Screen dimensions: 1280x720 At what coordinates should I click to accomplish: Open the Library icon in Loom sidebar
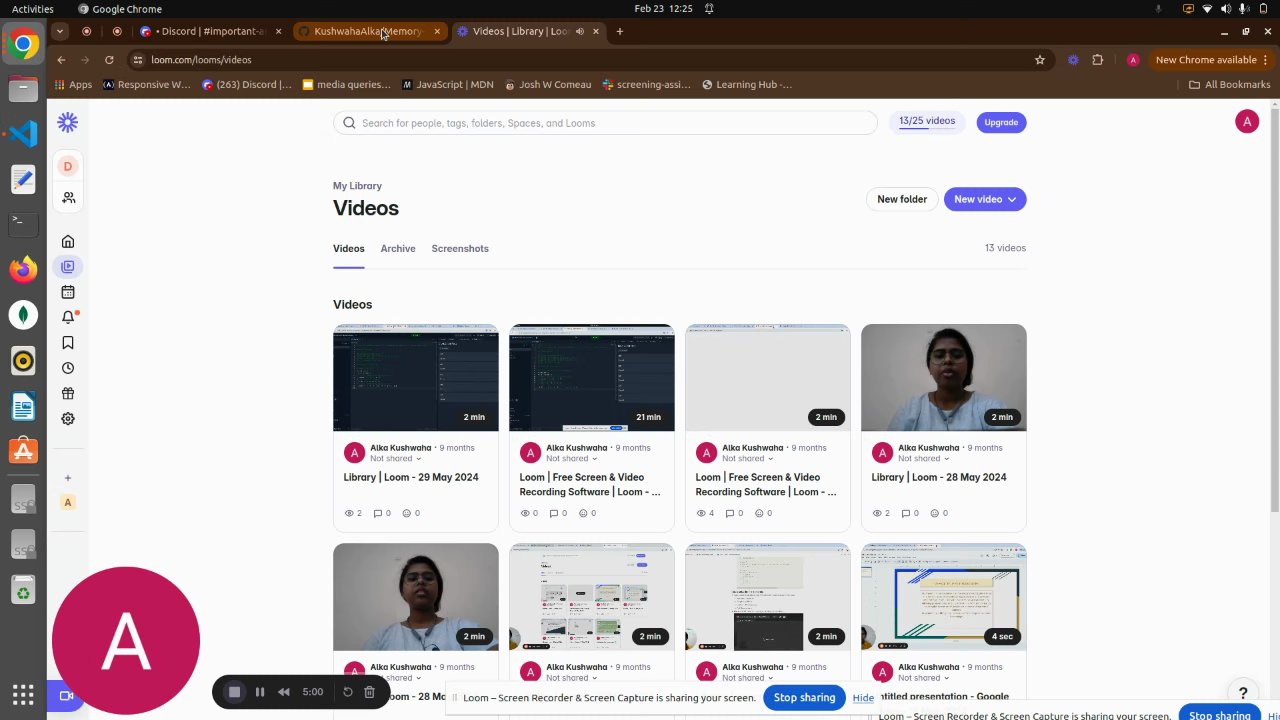(x=68, y=267)
